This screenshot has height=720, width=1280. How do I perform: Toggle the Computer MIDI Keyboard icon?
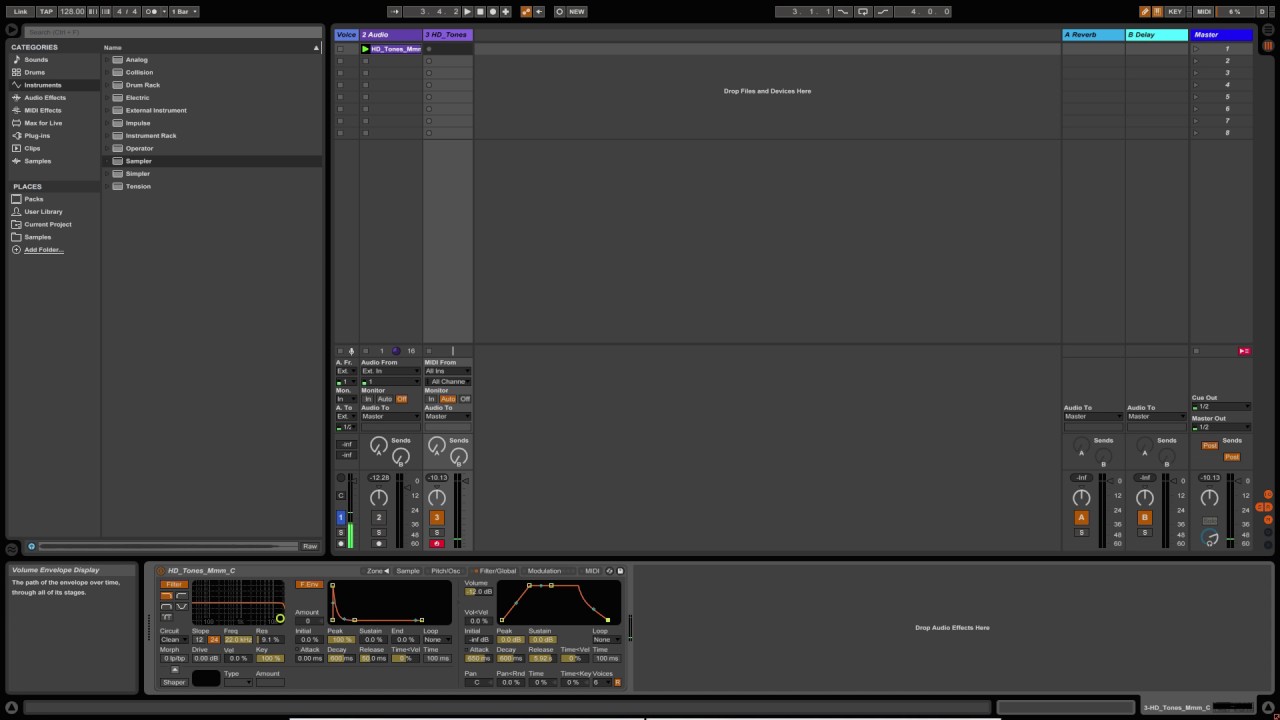pos(1157,12)
